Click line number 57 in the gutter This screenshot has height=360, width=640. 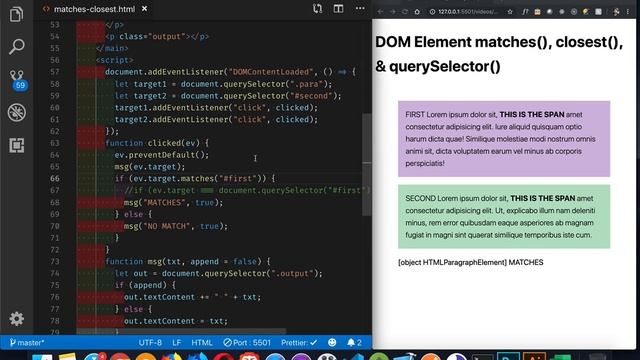pos(55,72)
